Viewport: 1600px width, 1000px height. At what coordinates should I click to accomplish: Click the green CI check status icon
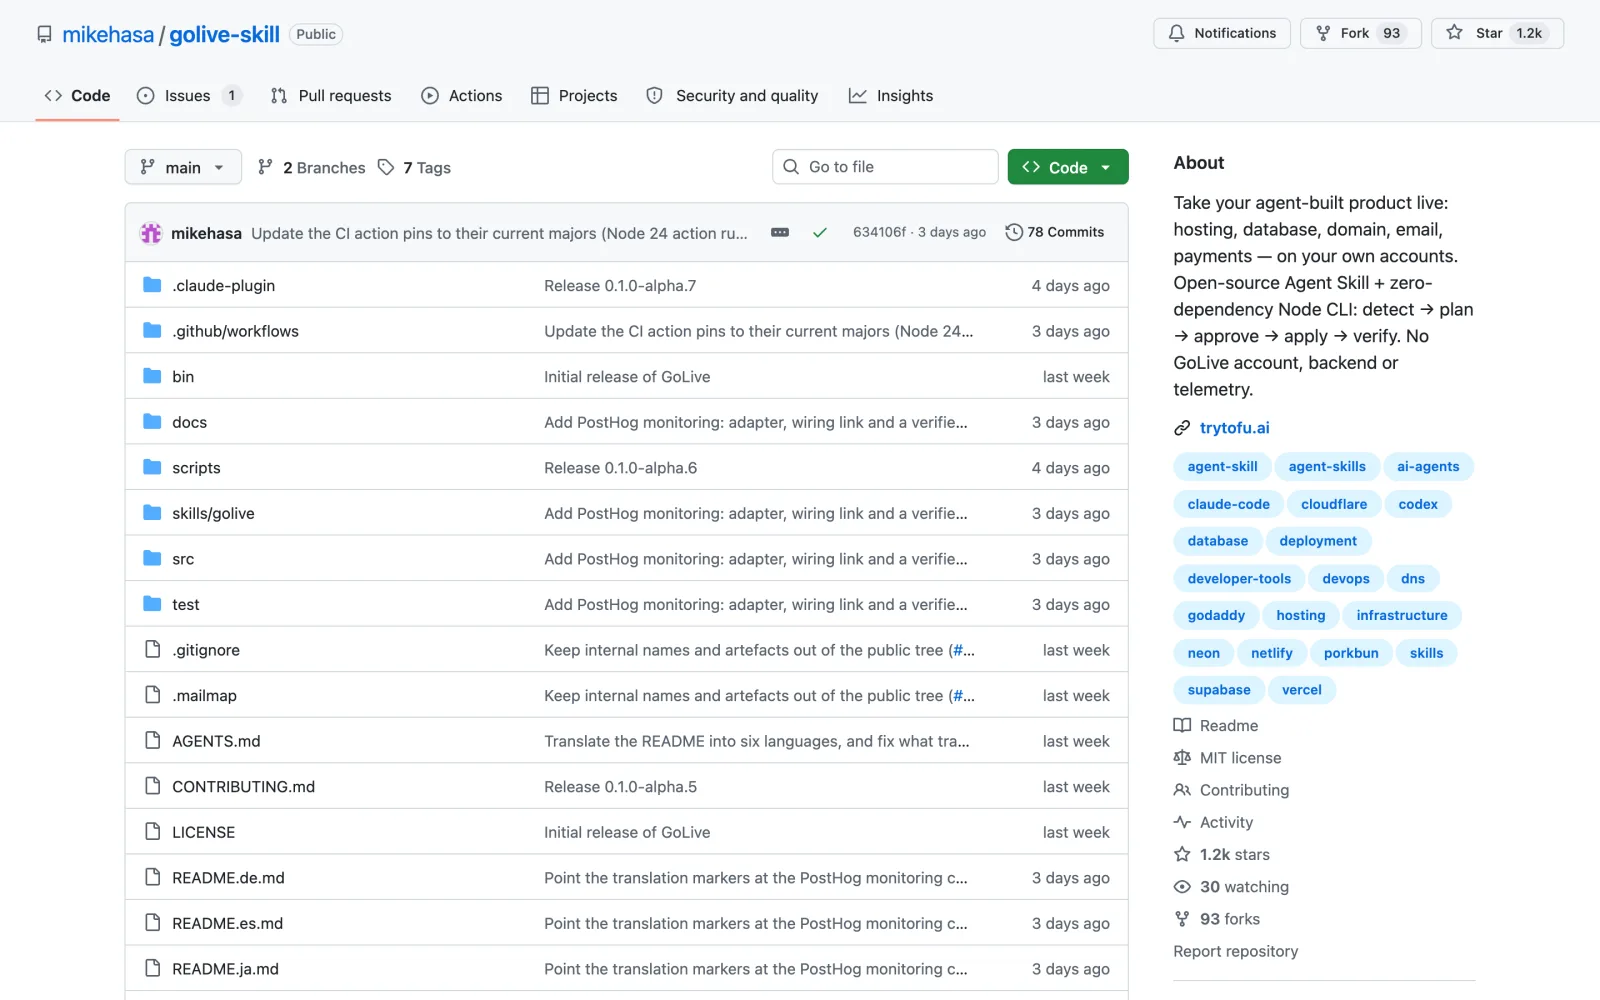820,232
